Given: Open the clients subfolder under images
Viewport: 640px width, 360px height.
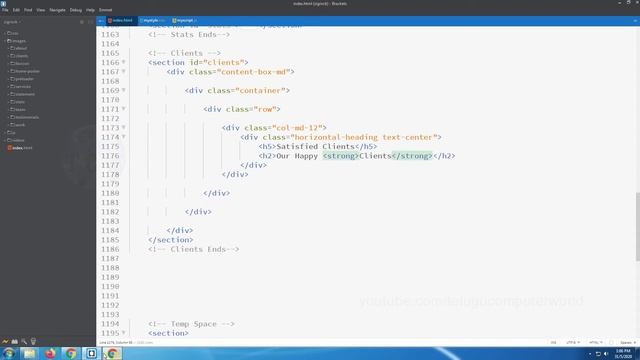Looking at the screenshot, I should point(19,56).
